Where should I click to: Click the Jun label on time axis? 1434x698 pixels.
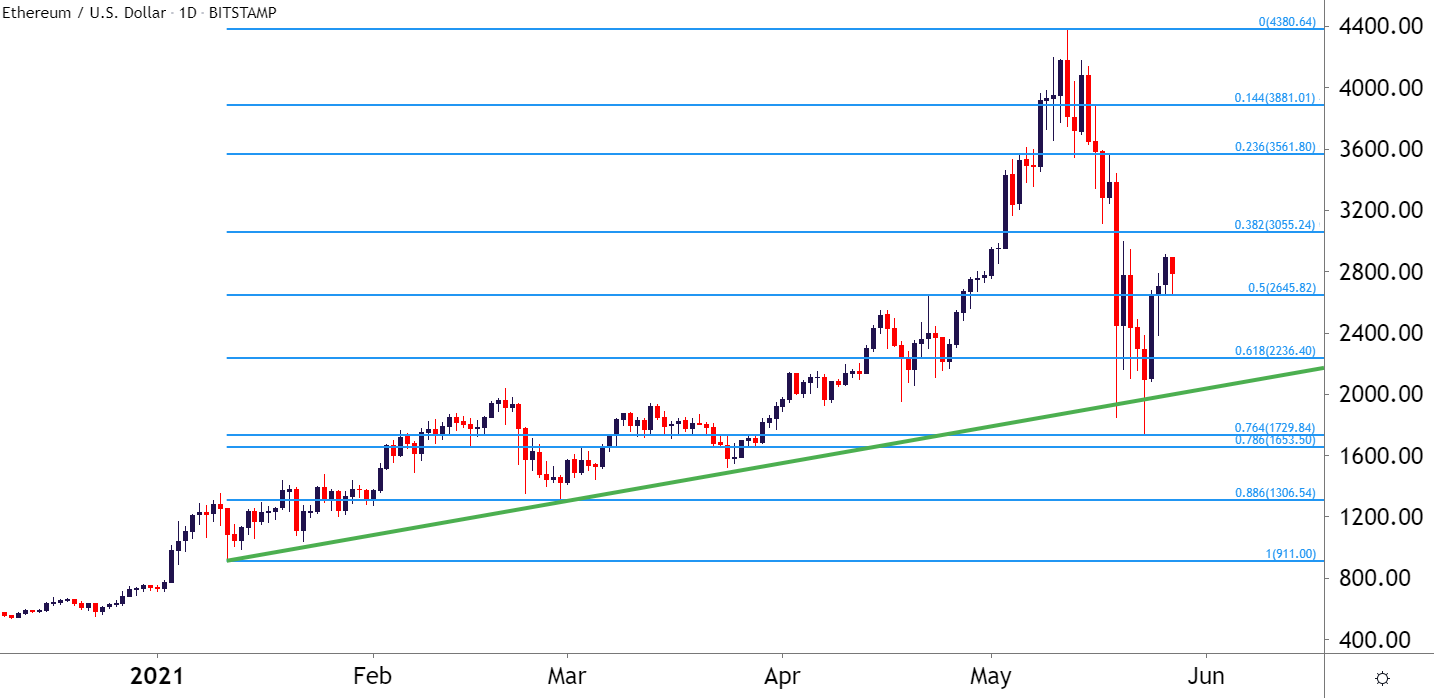pos(1207,676)
